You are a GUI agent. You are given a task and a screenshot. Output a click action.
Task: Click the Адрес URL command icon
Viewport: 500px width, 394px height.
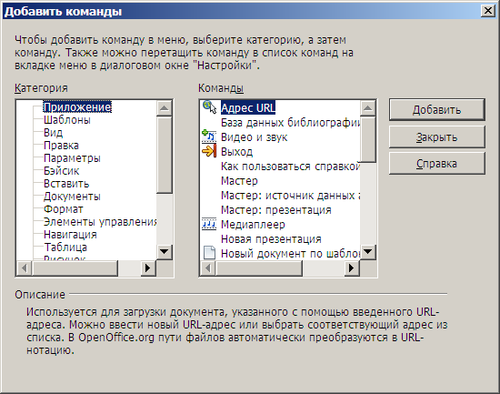[209, 107]
